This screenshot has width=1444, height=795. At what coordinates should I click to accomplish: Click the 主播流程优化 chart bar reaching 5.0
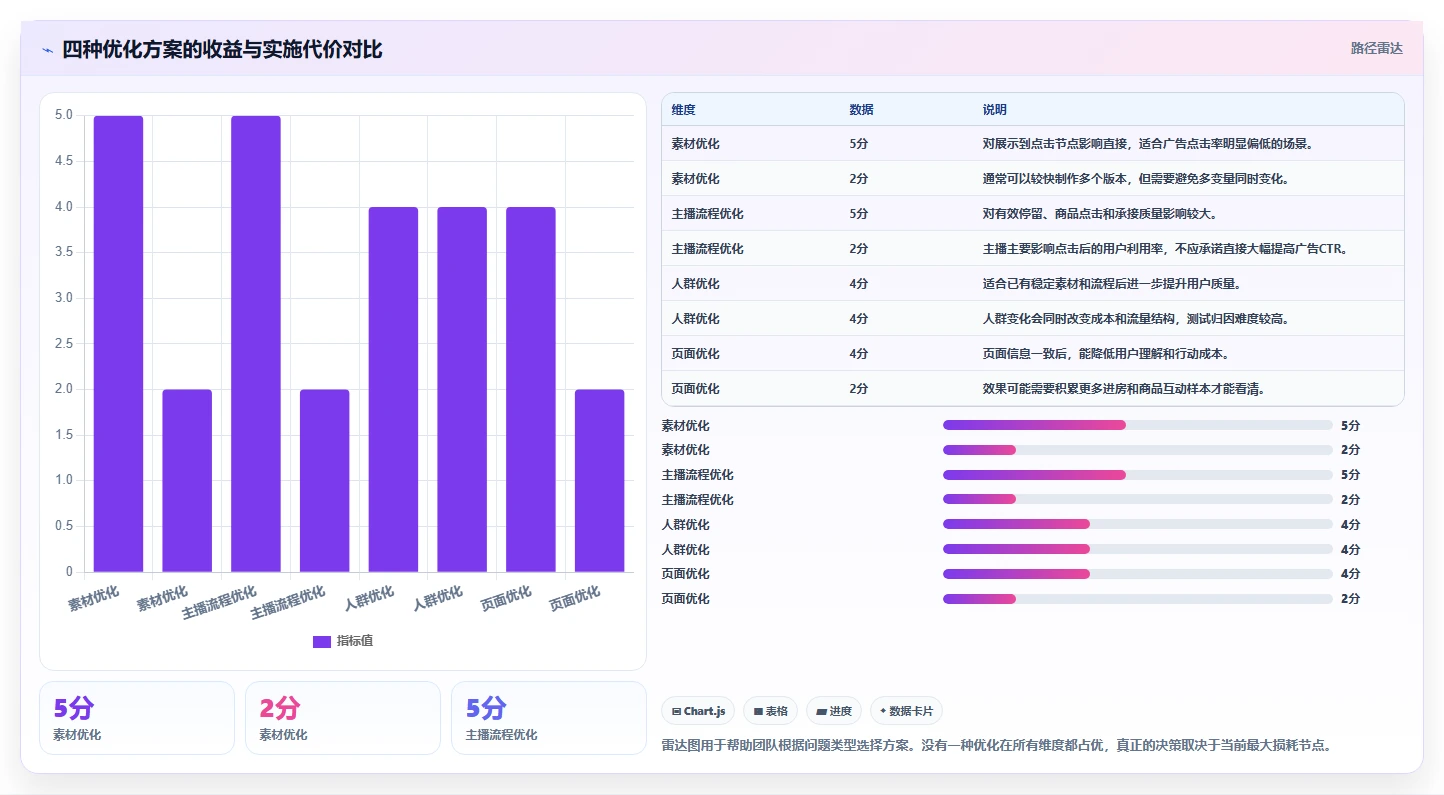point(256,344)
